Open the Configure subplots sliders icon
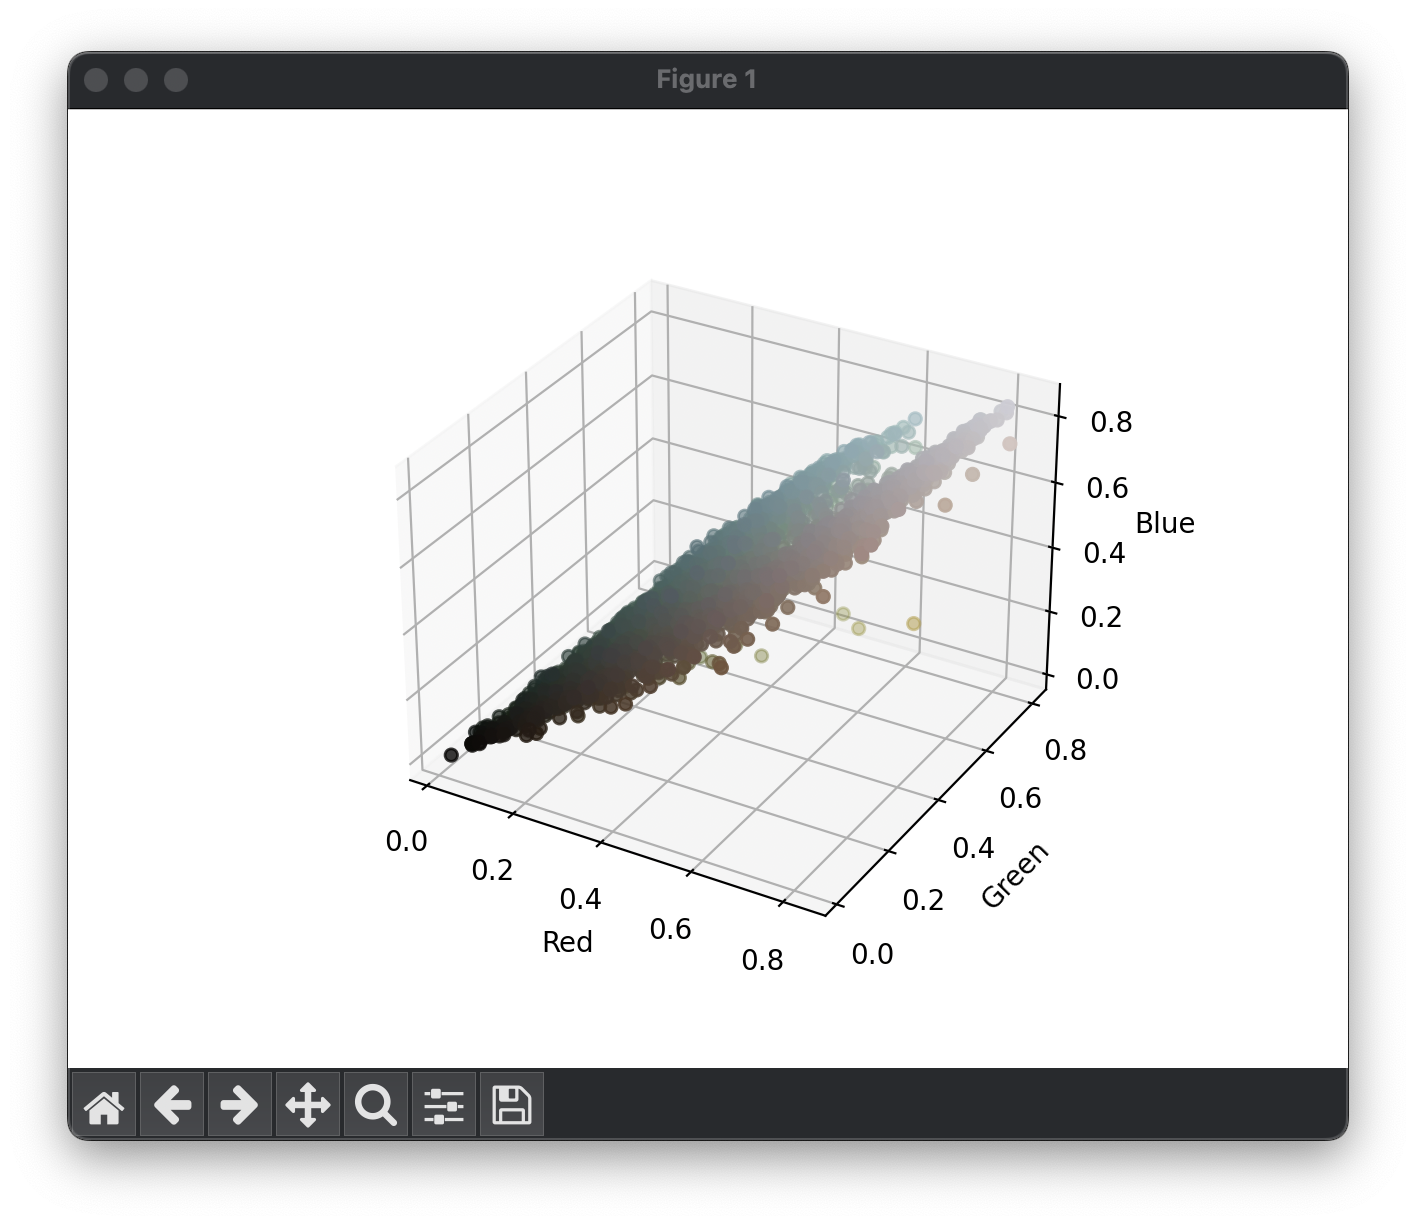 444,1105
